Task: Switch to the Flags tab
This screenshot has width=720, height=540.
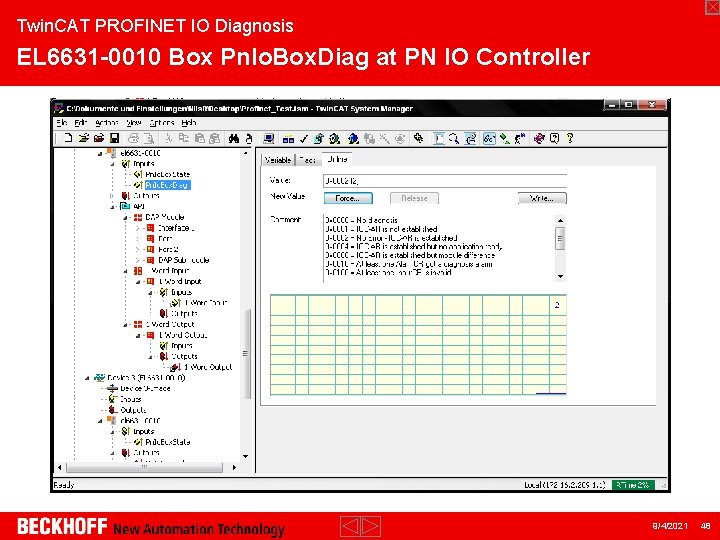Action: pos(307,160)
